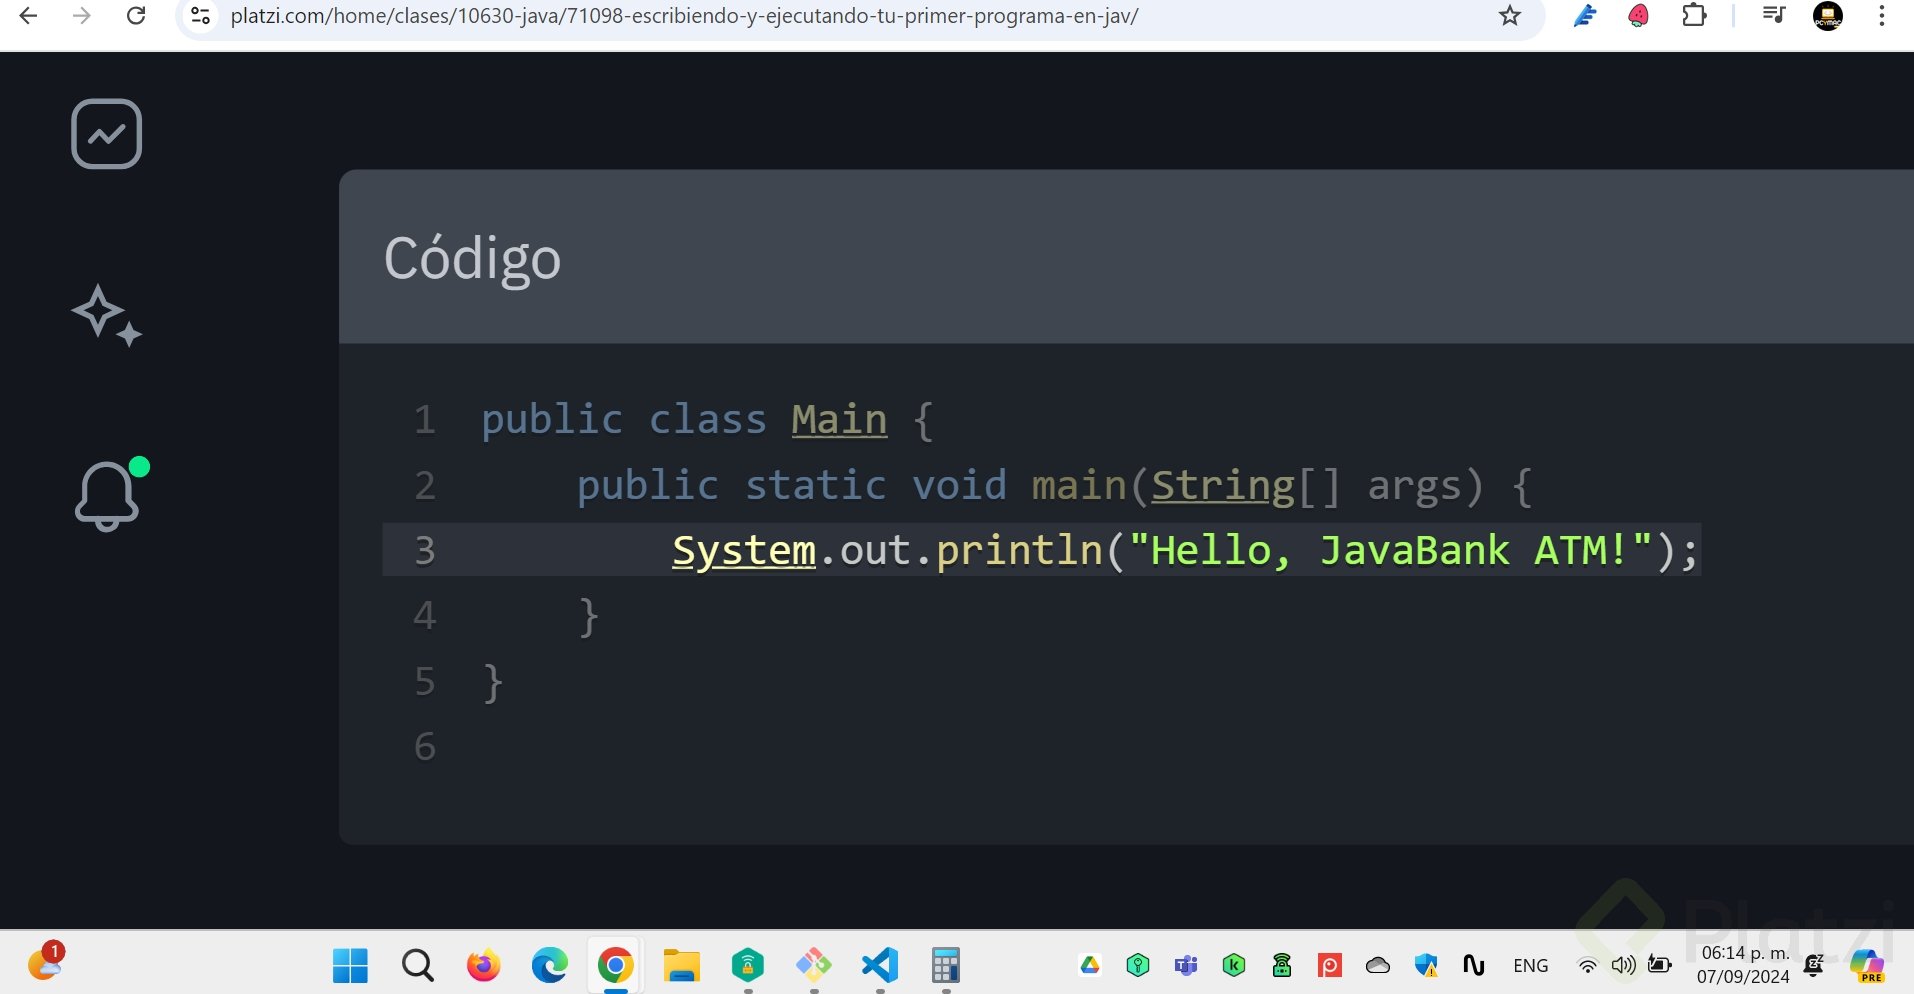Open the colorful diamond app in taskbar
1914x994 pixels.
coord(813,965)
